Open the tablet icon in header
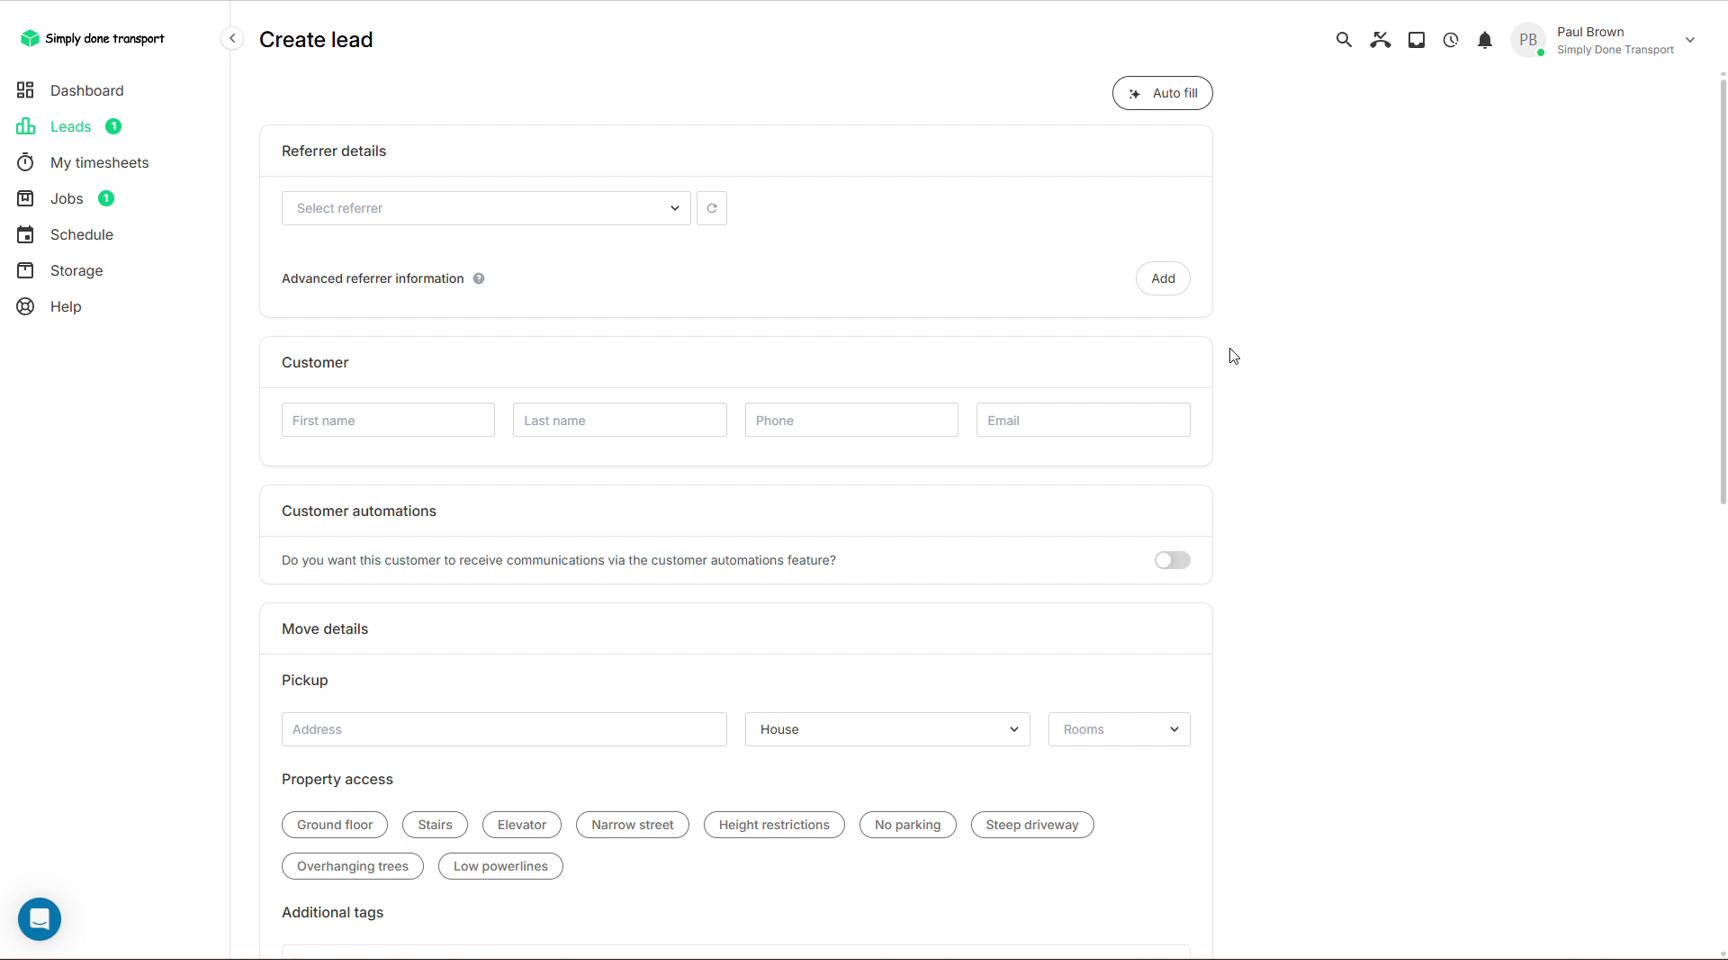The height and width of the screenshot is (960, 1728). click(x=1416, y=40)
